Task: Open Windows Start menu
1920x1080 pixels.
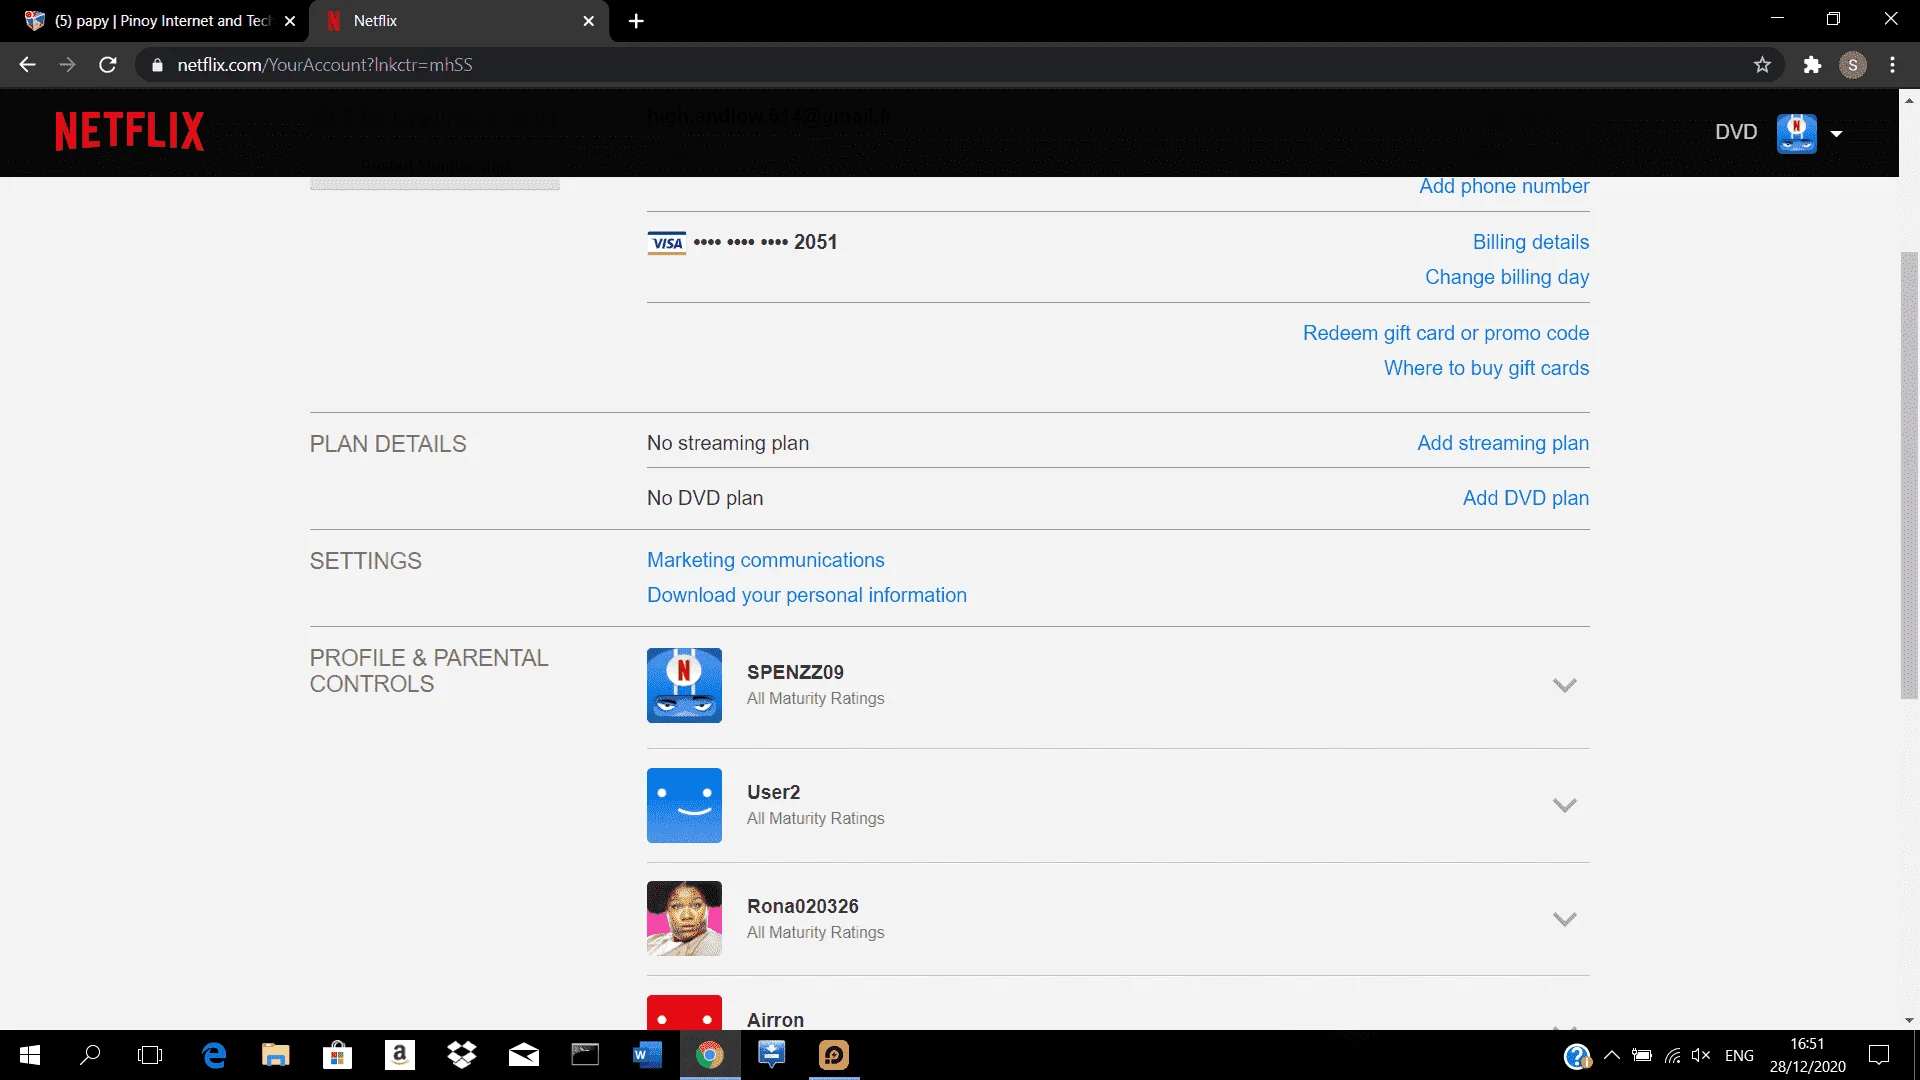Action: point(30,1055)
